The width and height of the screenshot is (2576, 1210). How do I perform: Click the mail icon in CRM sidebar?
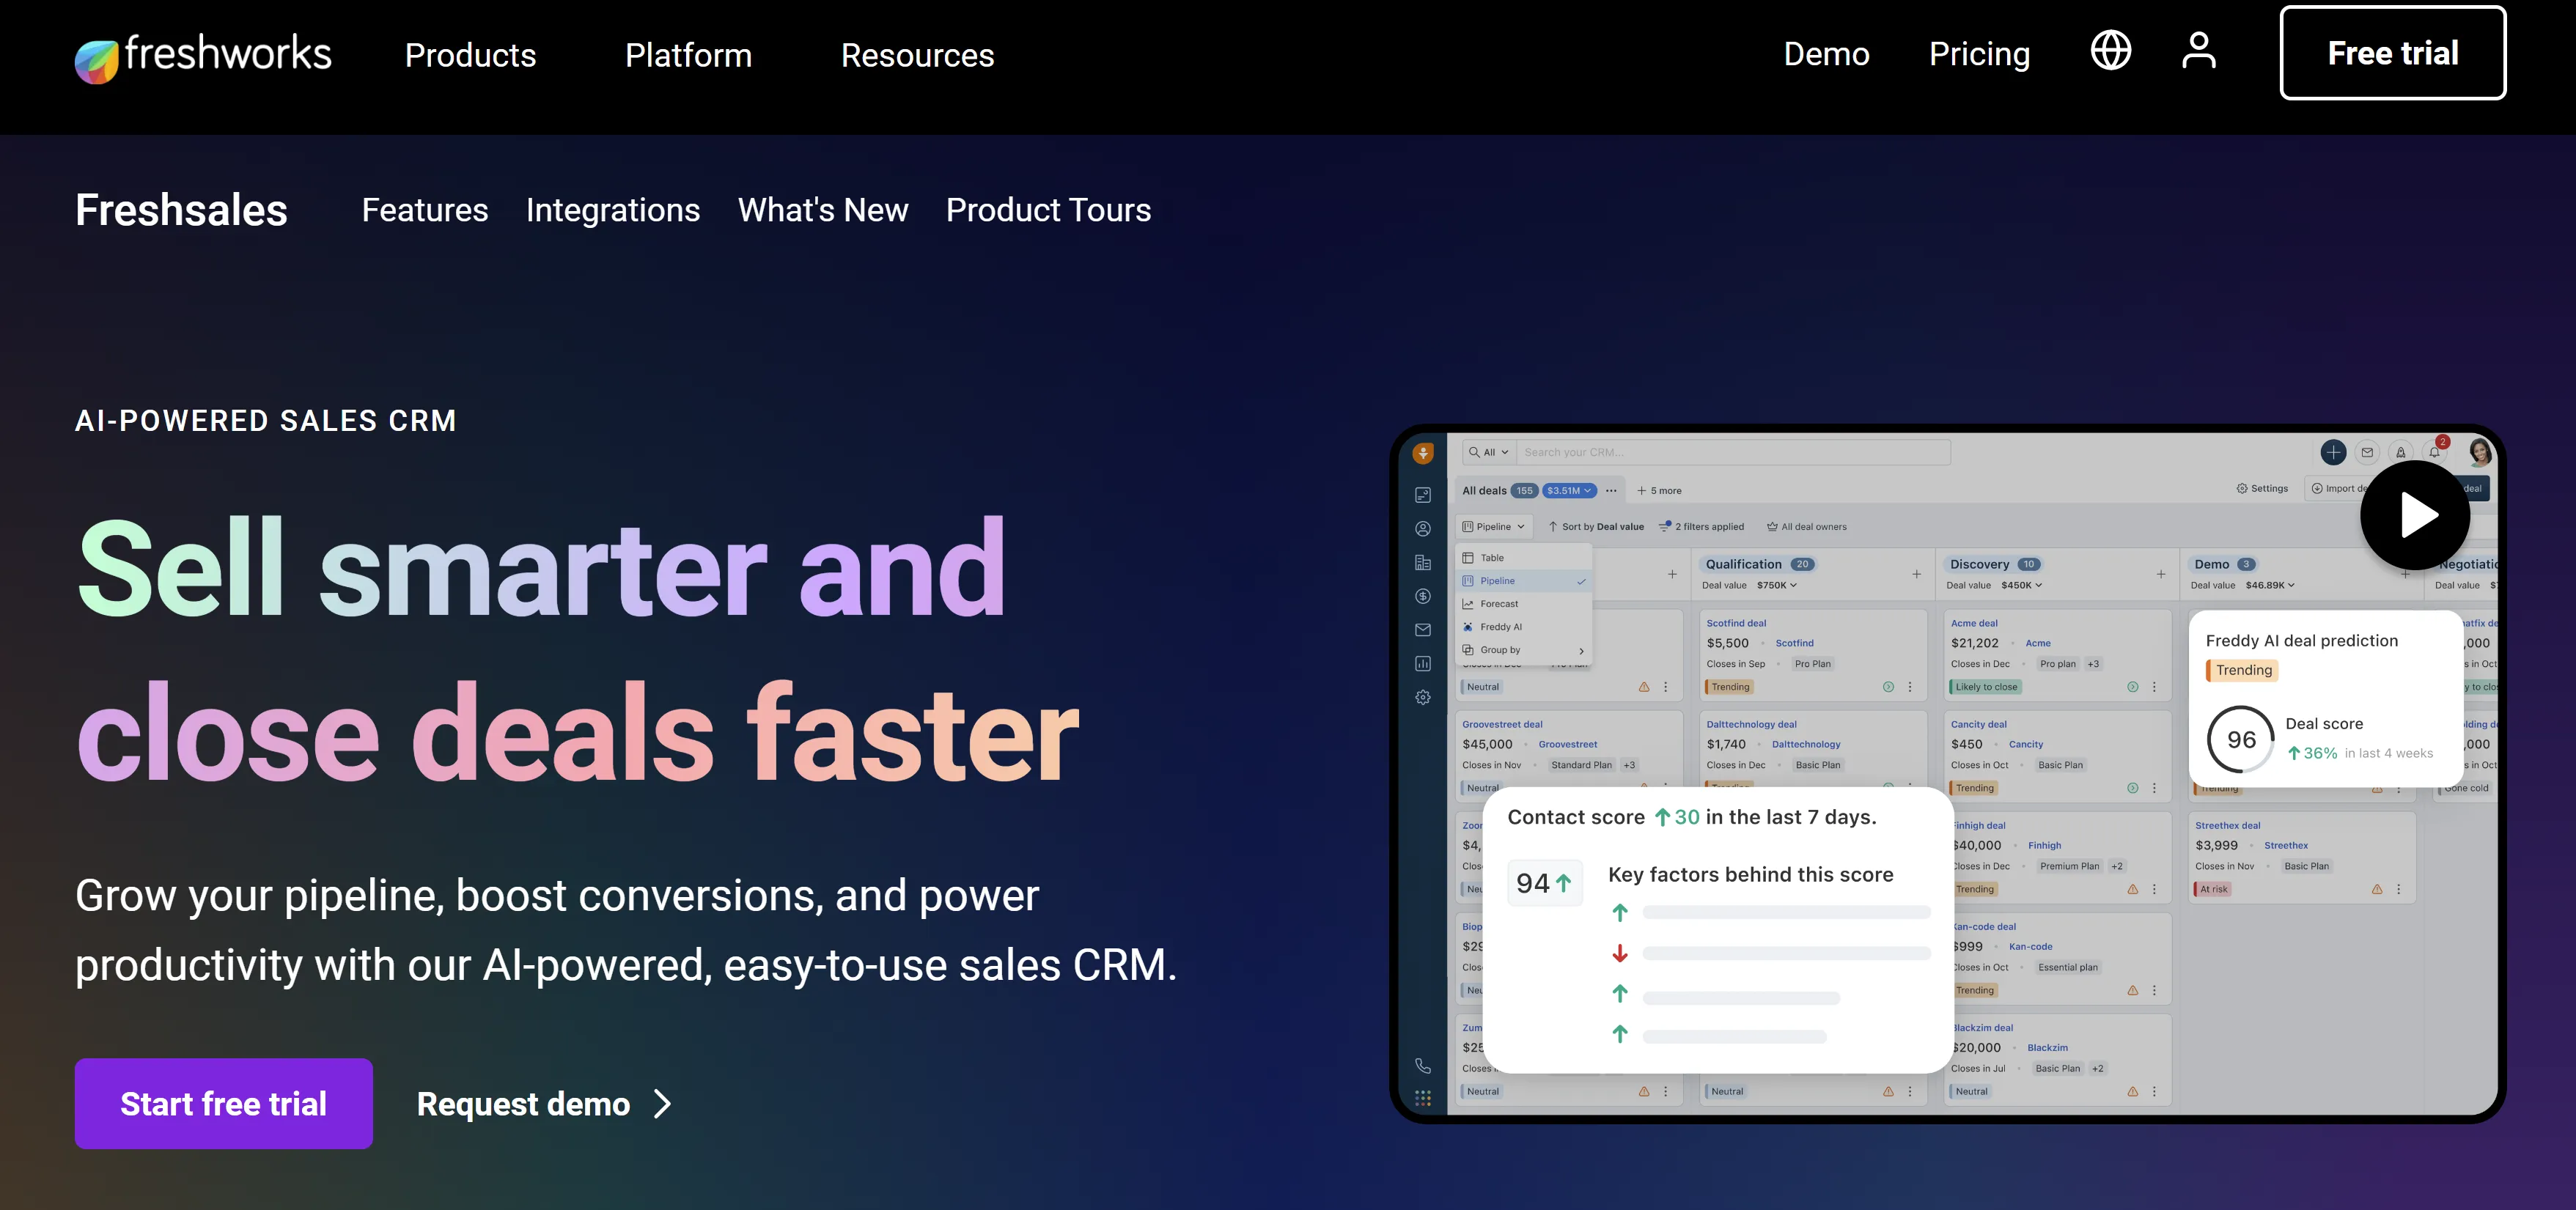pyautogui.click(x=1423, y=630)
